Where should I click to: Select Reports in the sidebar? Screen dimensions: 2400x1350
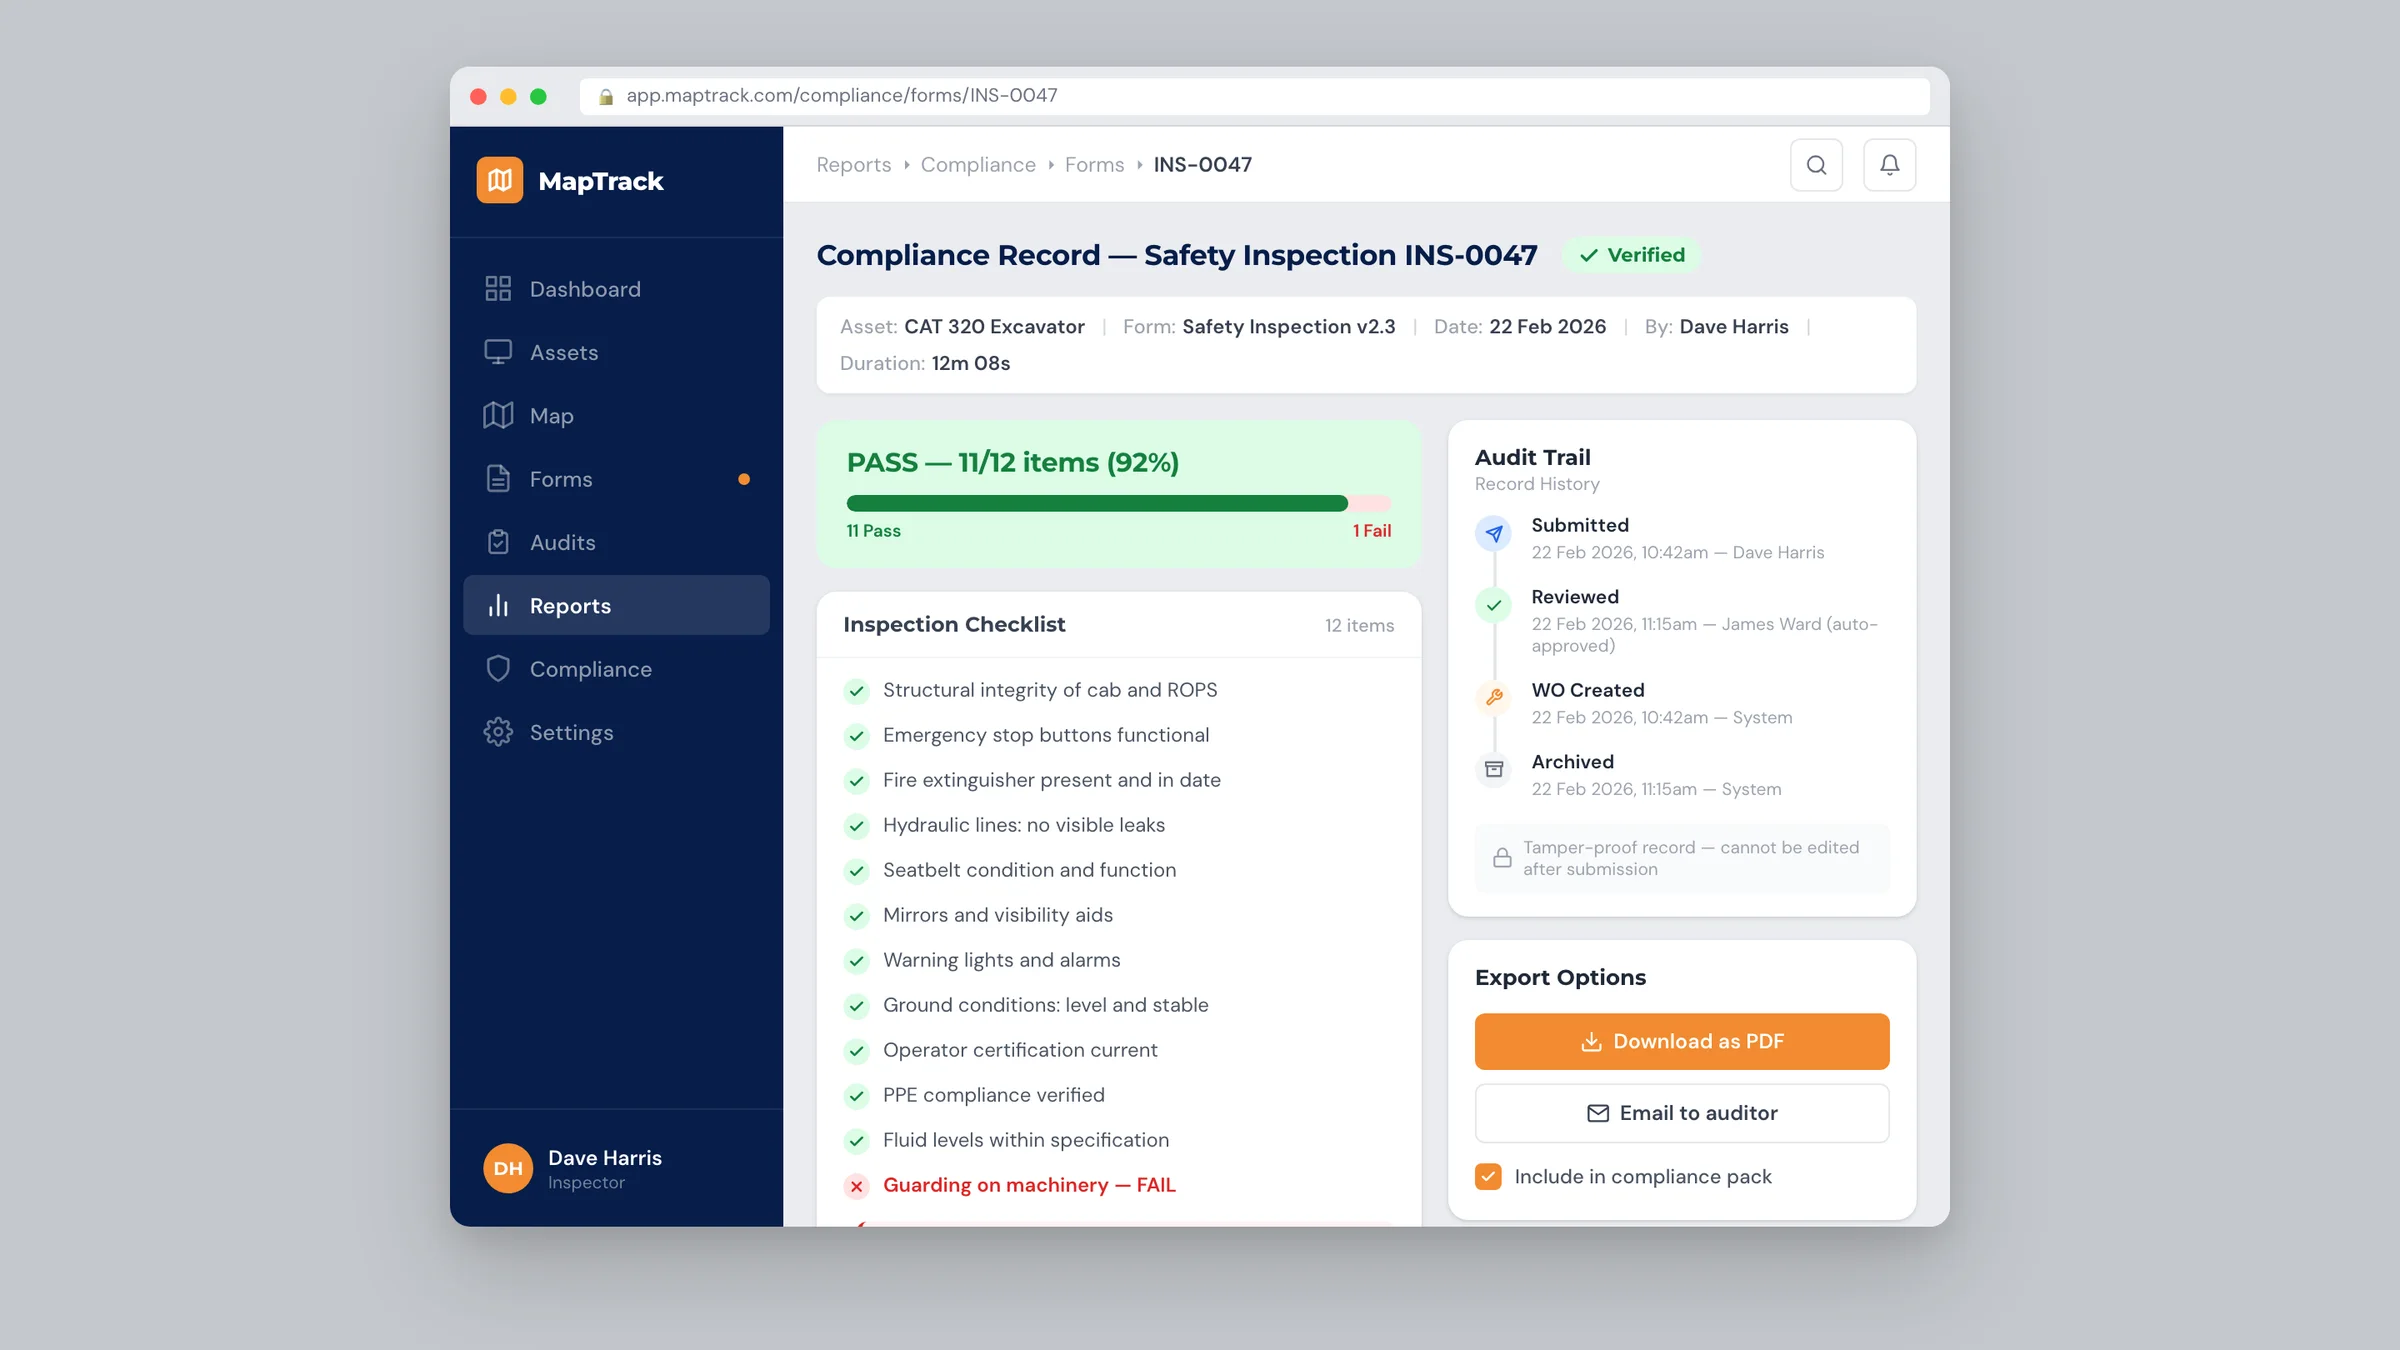(x=616, y=605)
